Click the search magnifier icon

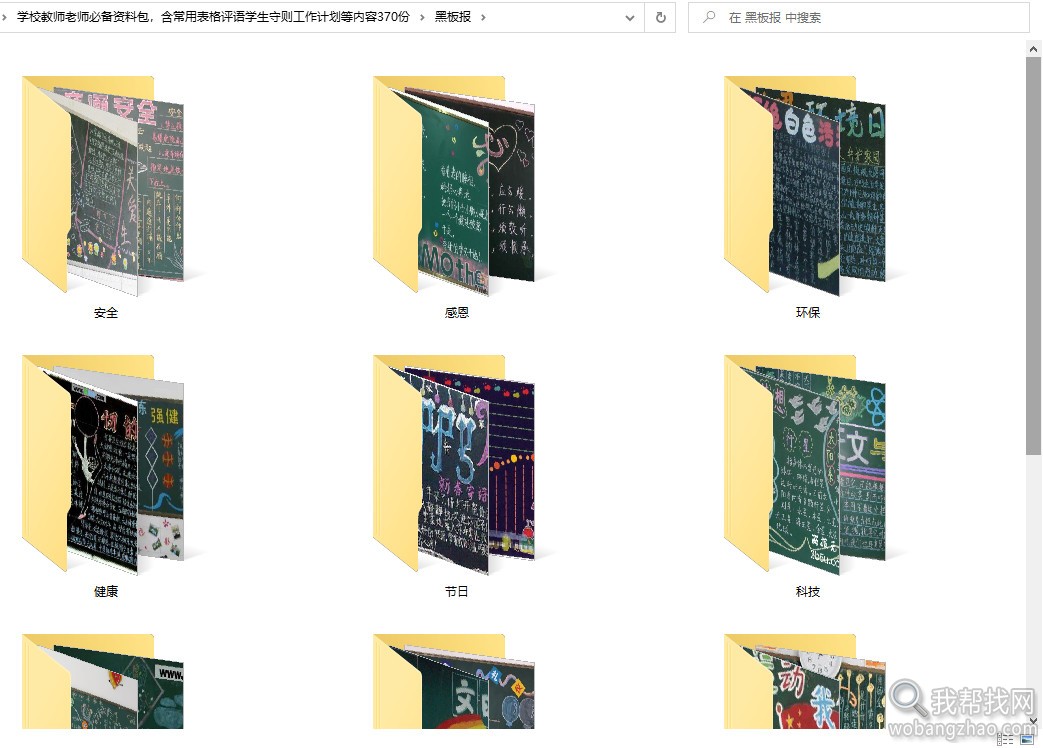(x=709, y=17)
